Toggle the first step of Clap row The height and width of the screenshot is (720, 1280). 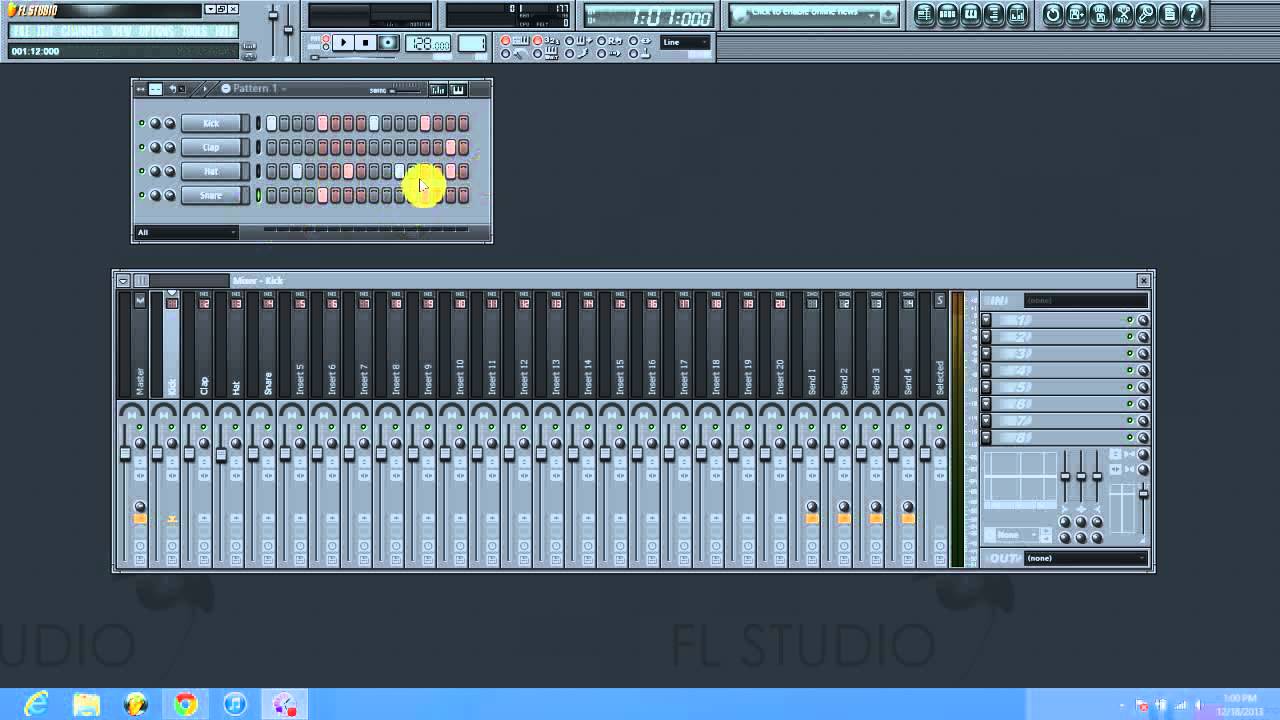[271, 147]
